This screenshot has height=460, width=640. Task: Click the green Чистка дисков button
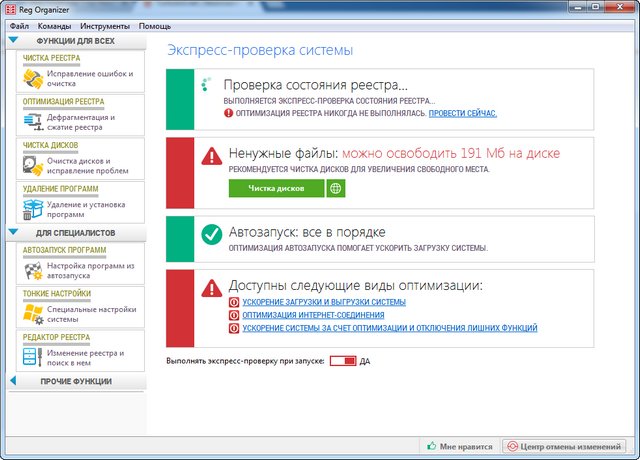point(276,188)
